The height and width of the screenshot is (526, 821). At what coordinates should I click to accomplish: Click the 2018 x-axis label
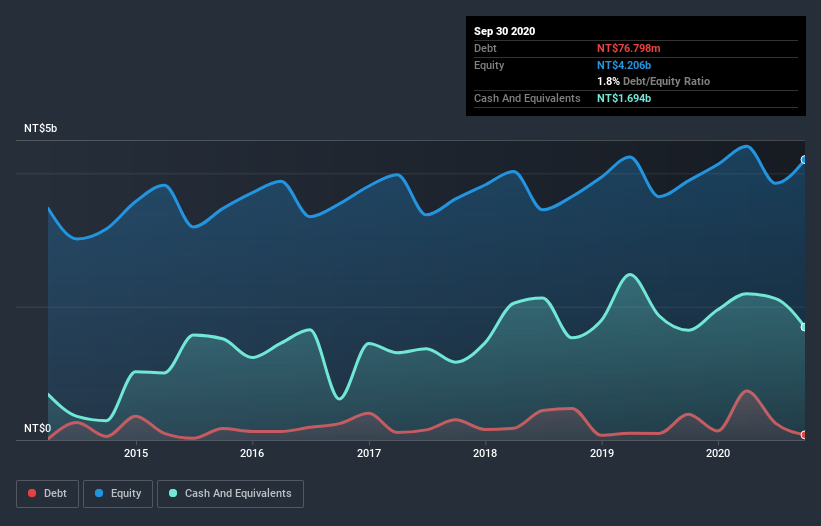485,453
